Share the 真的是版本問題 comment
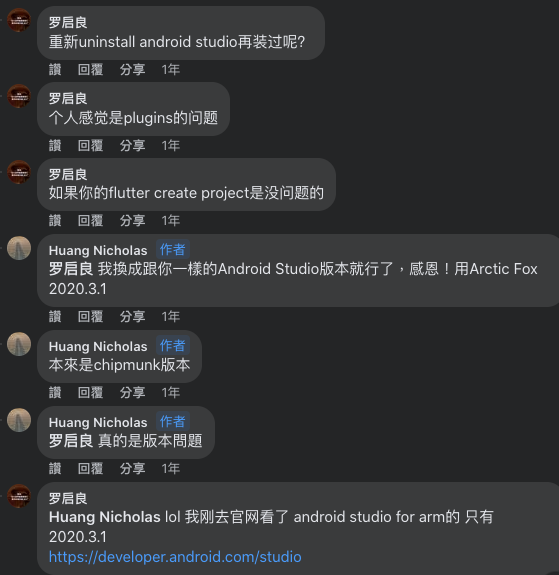 132,468
